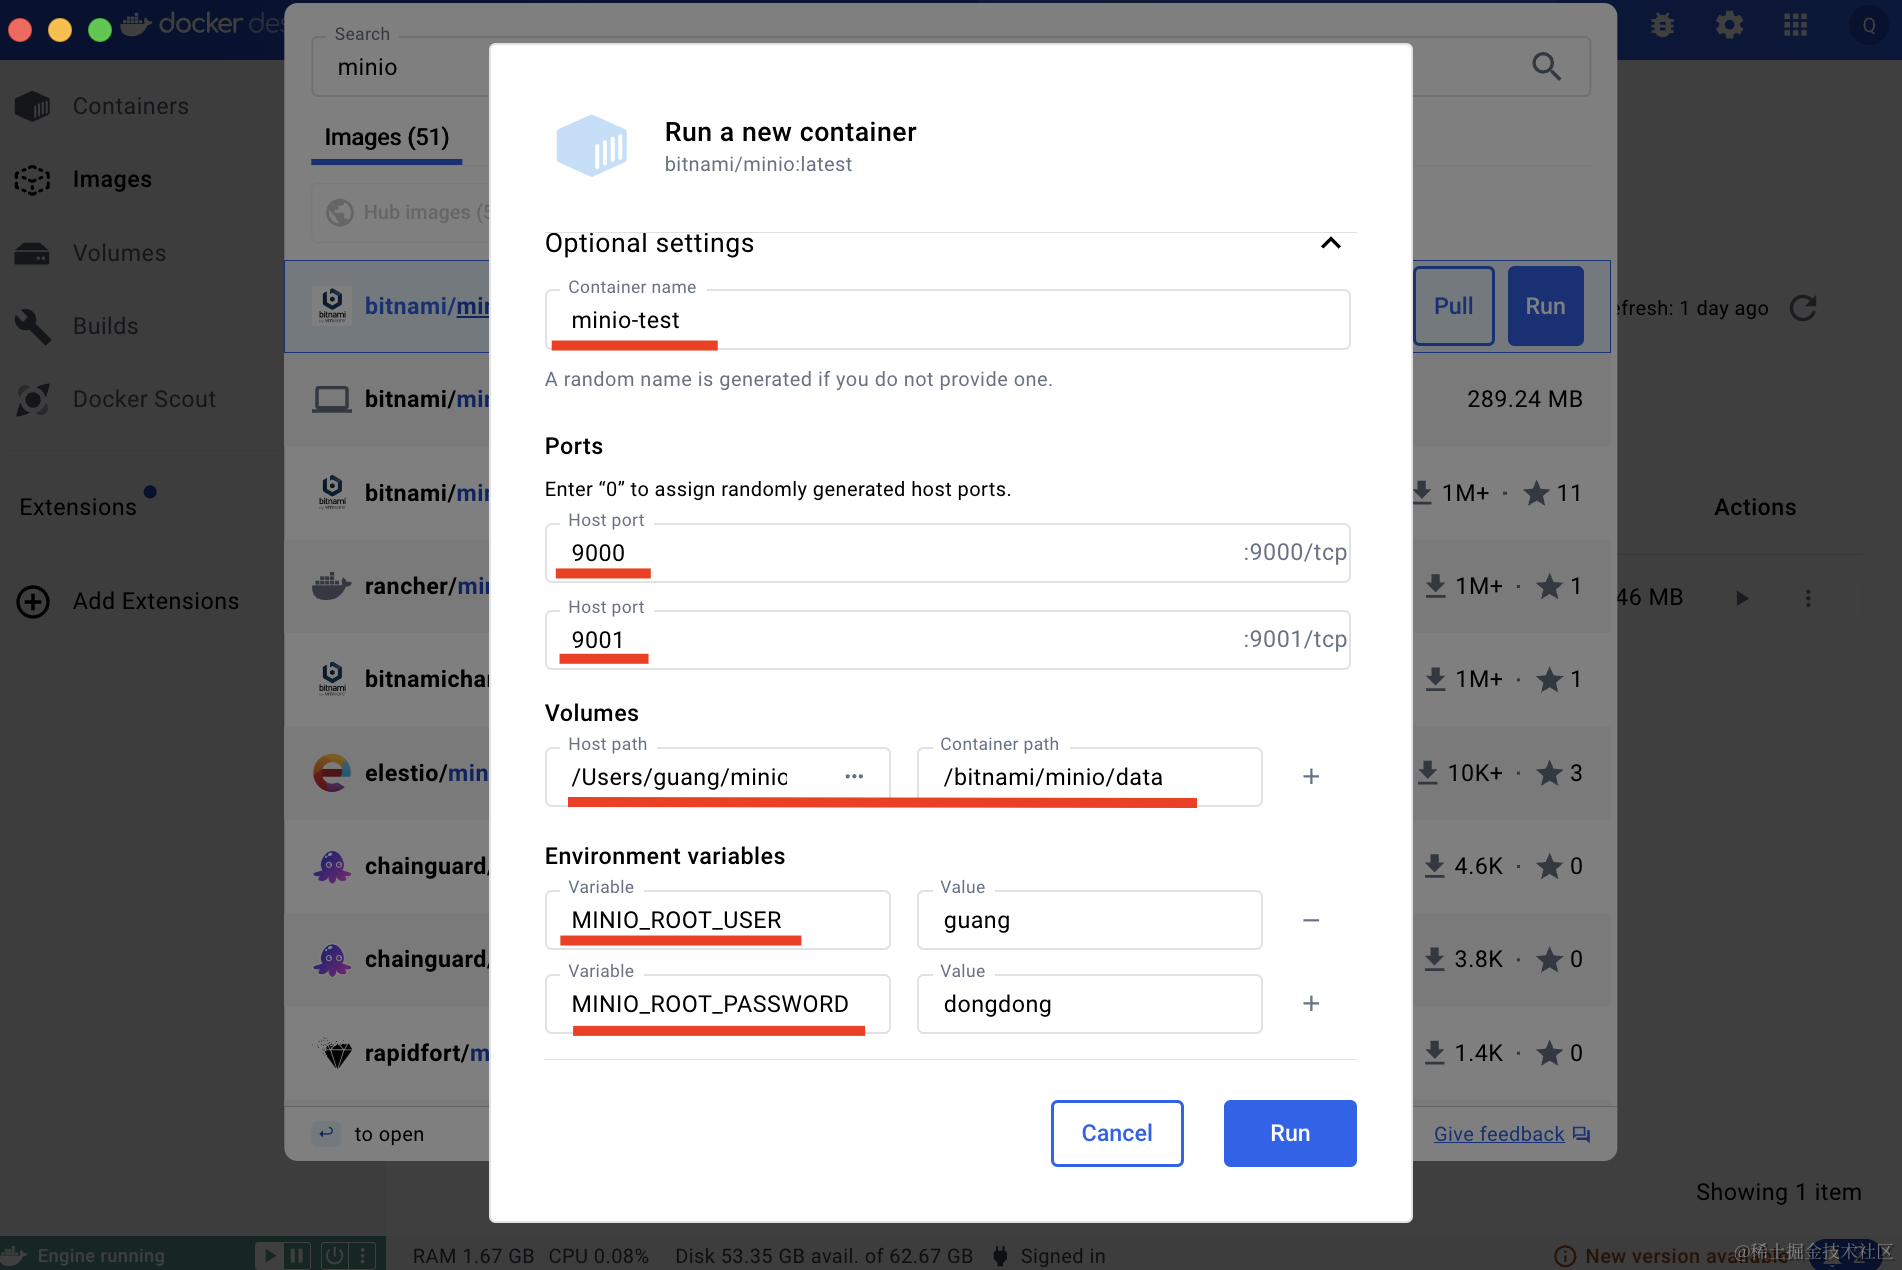Go to Volumes in sidebar

pos(119,253)
